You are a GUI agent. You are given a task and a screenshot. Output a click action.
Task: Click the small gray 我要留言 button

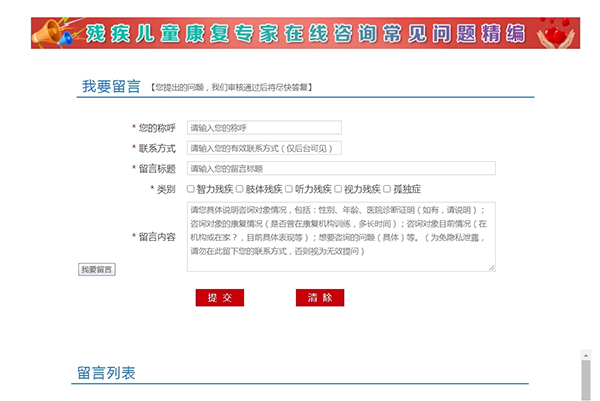pos(97,269)
